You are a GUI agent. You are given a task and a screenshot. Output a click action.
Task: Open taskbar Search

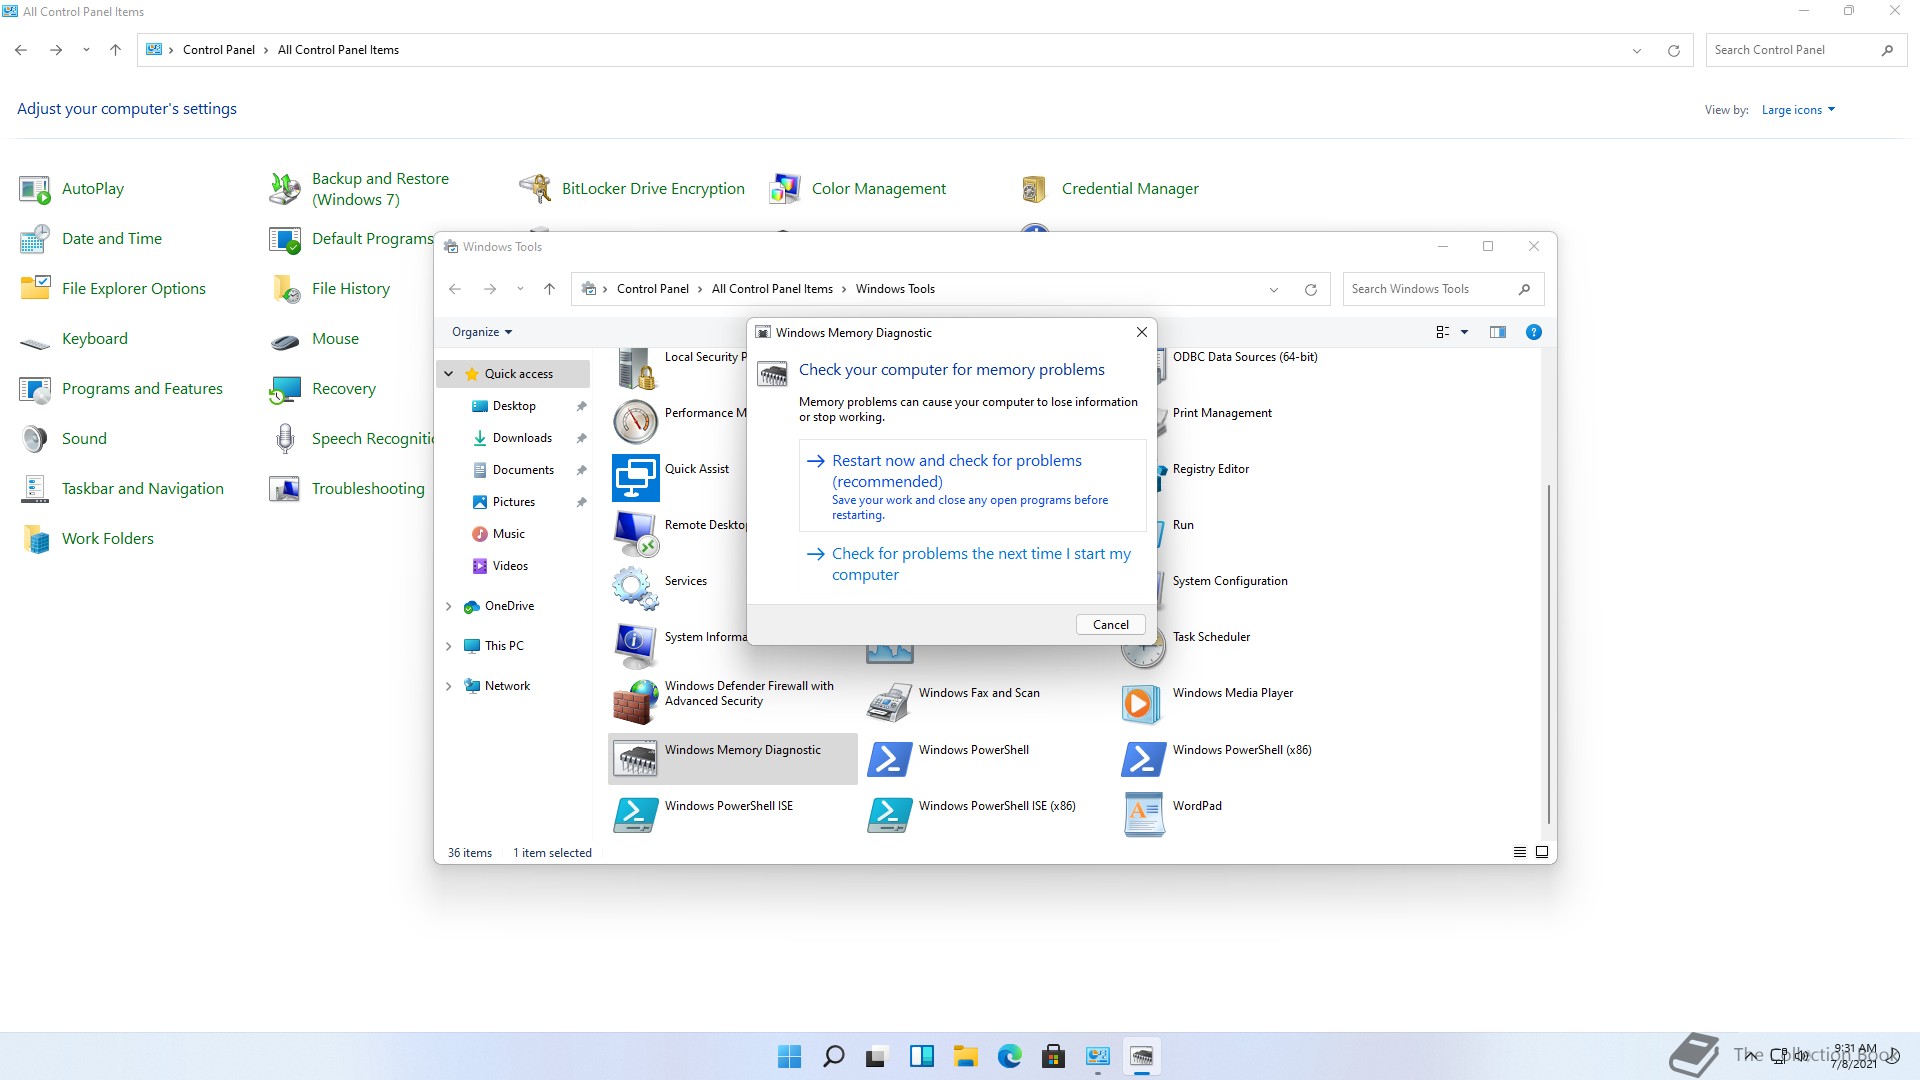pyautogui.click(x=833, y=1056)
